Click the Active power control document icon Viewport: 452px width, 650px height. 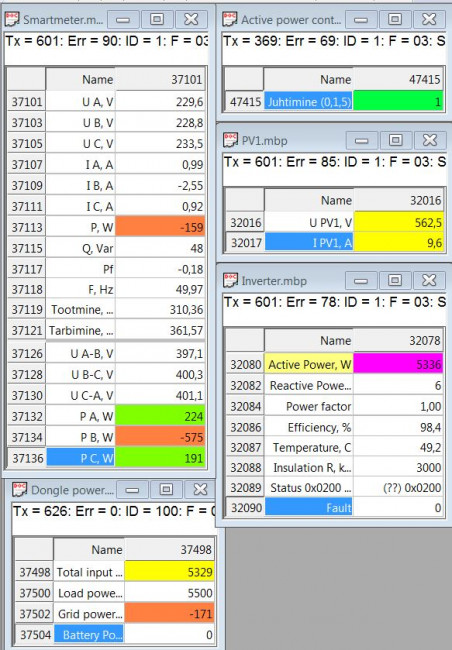click(230, 19)
